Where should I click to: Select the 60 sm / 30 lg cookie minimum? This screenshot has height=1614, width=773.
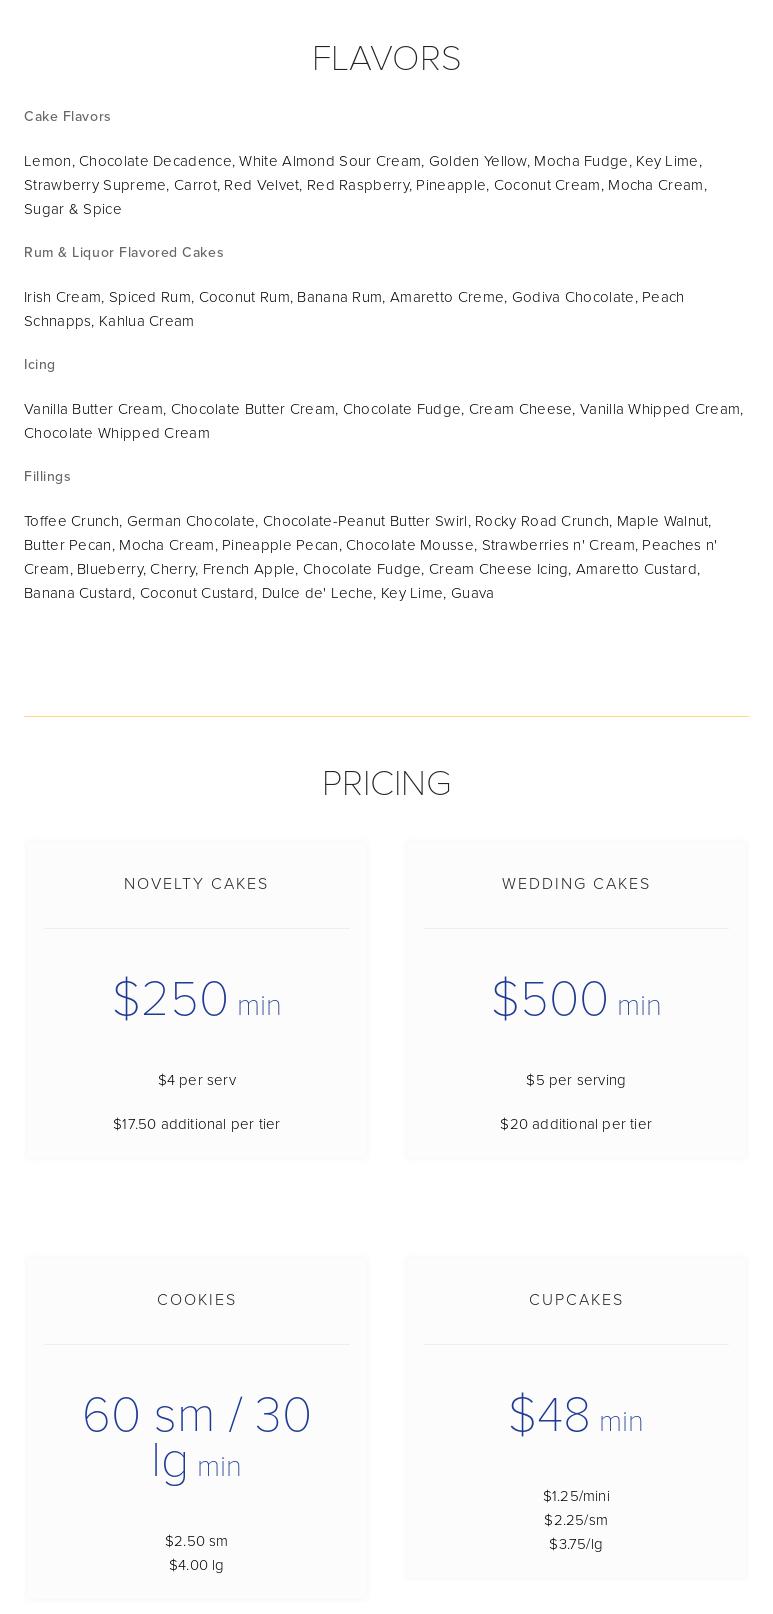tap(196, 1439)
